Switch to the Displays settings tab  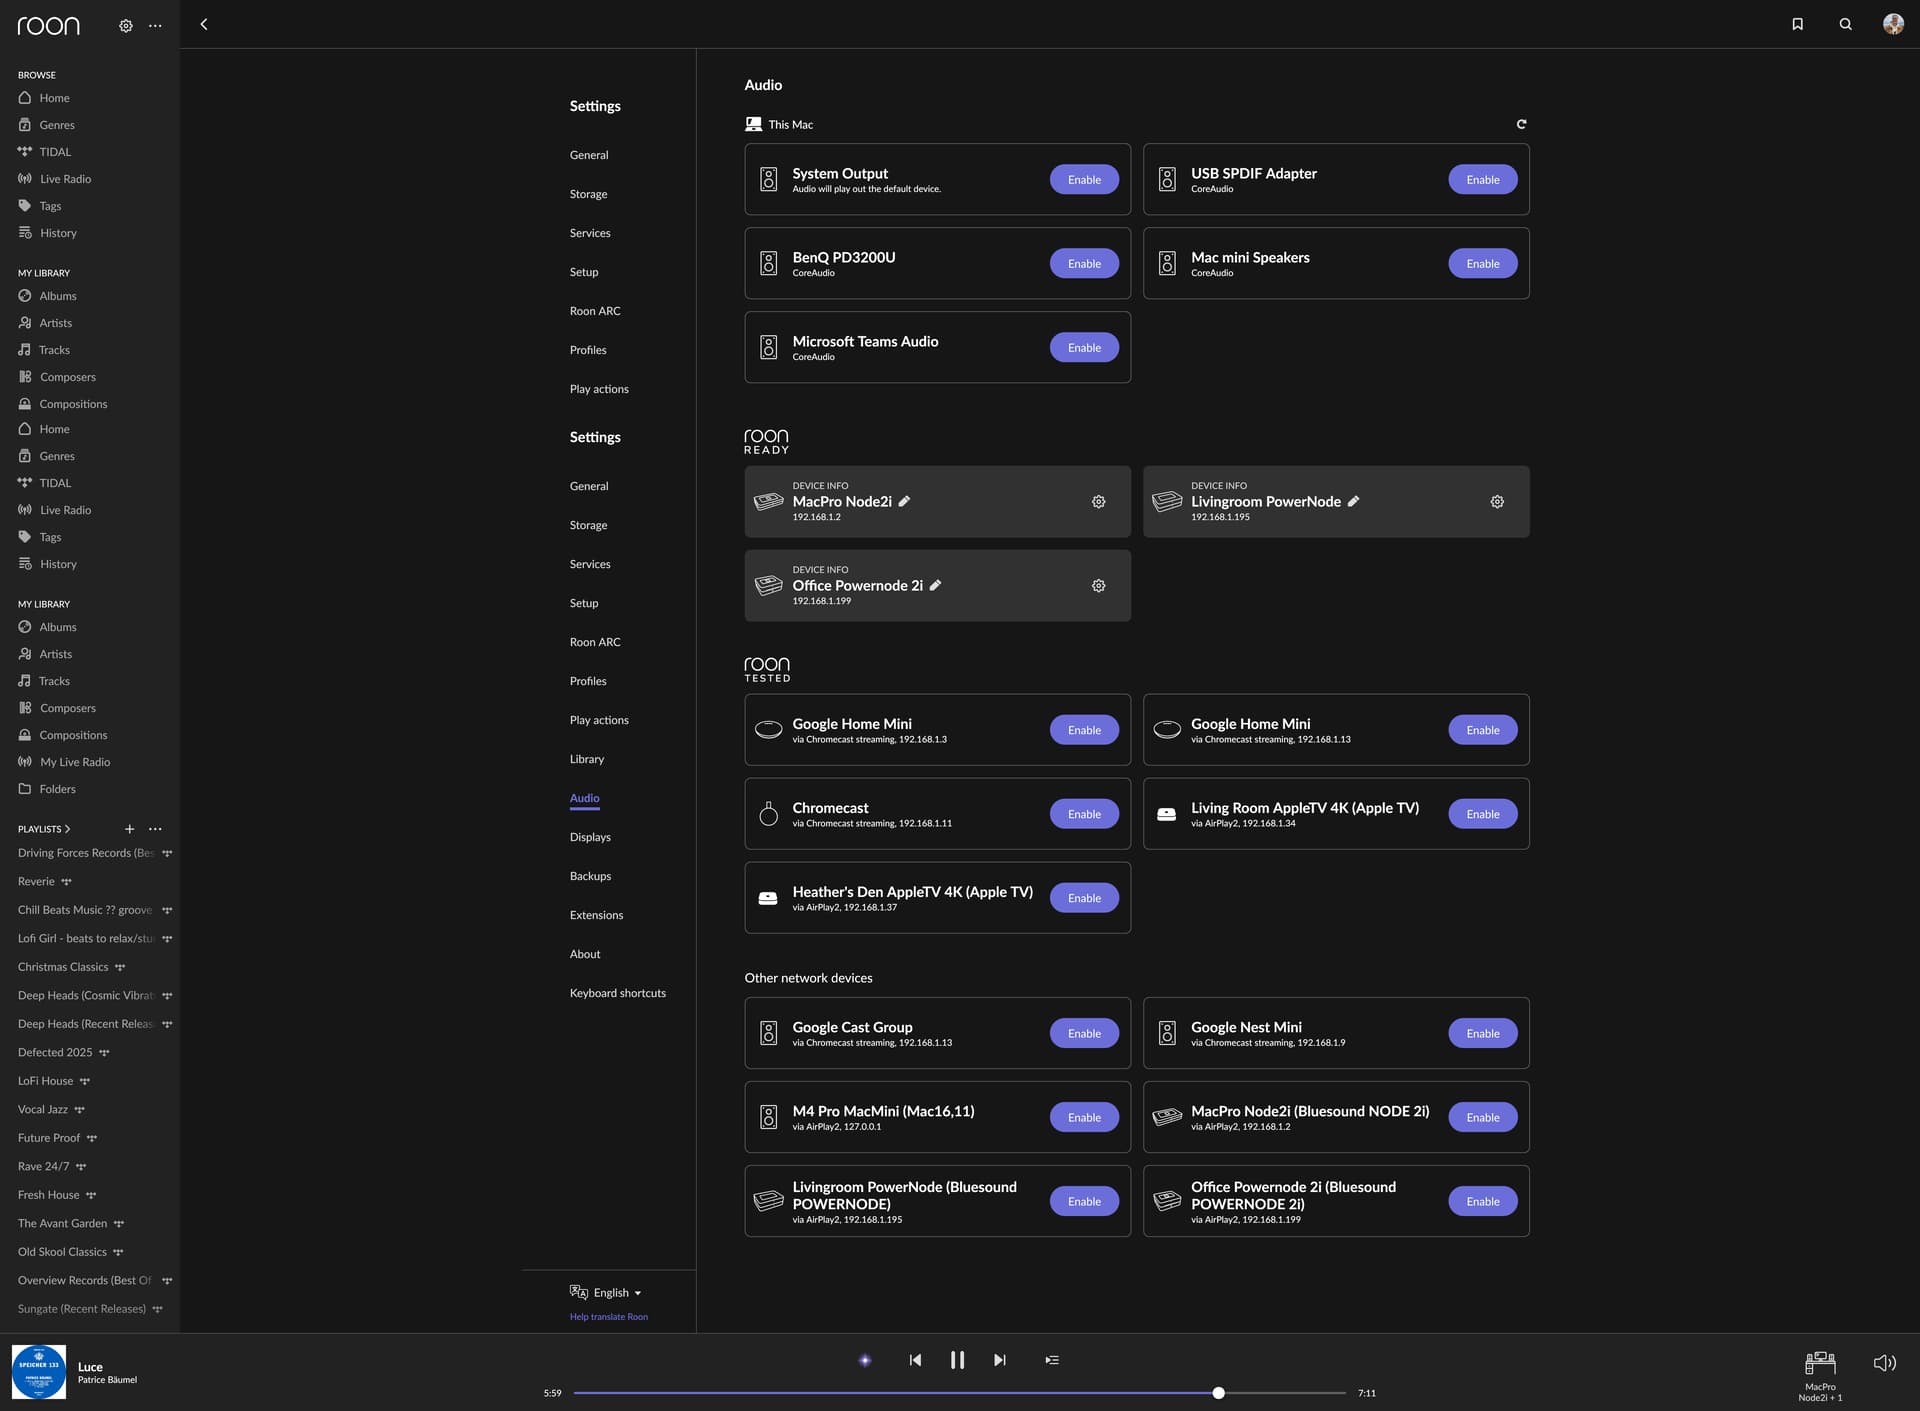pyautogui.click(x=590, y=837)
